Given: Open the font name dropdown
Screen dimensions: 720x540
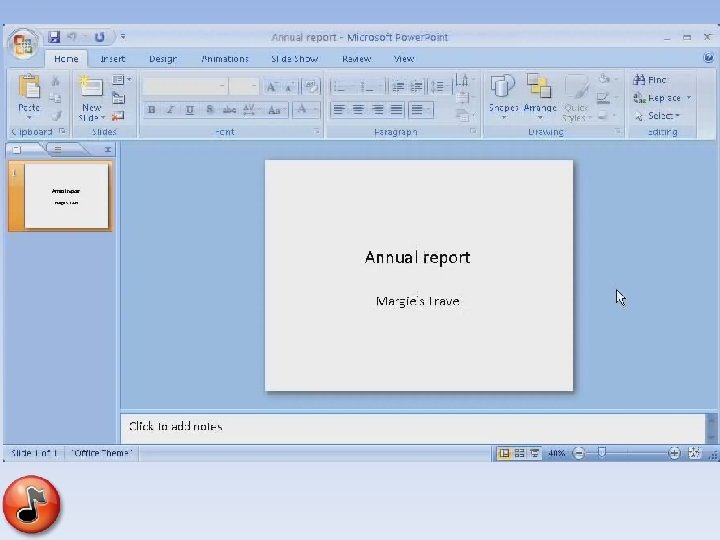Looking at the screenshot, I should point(222,86).
